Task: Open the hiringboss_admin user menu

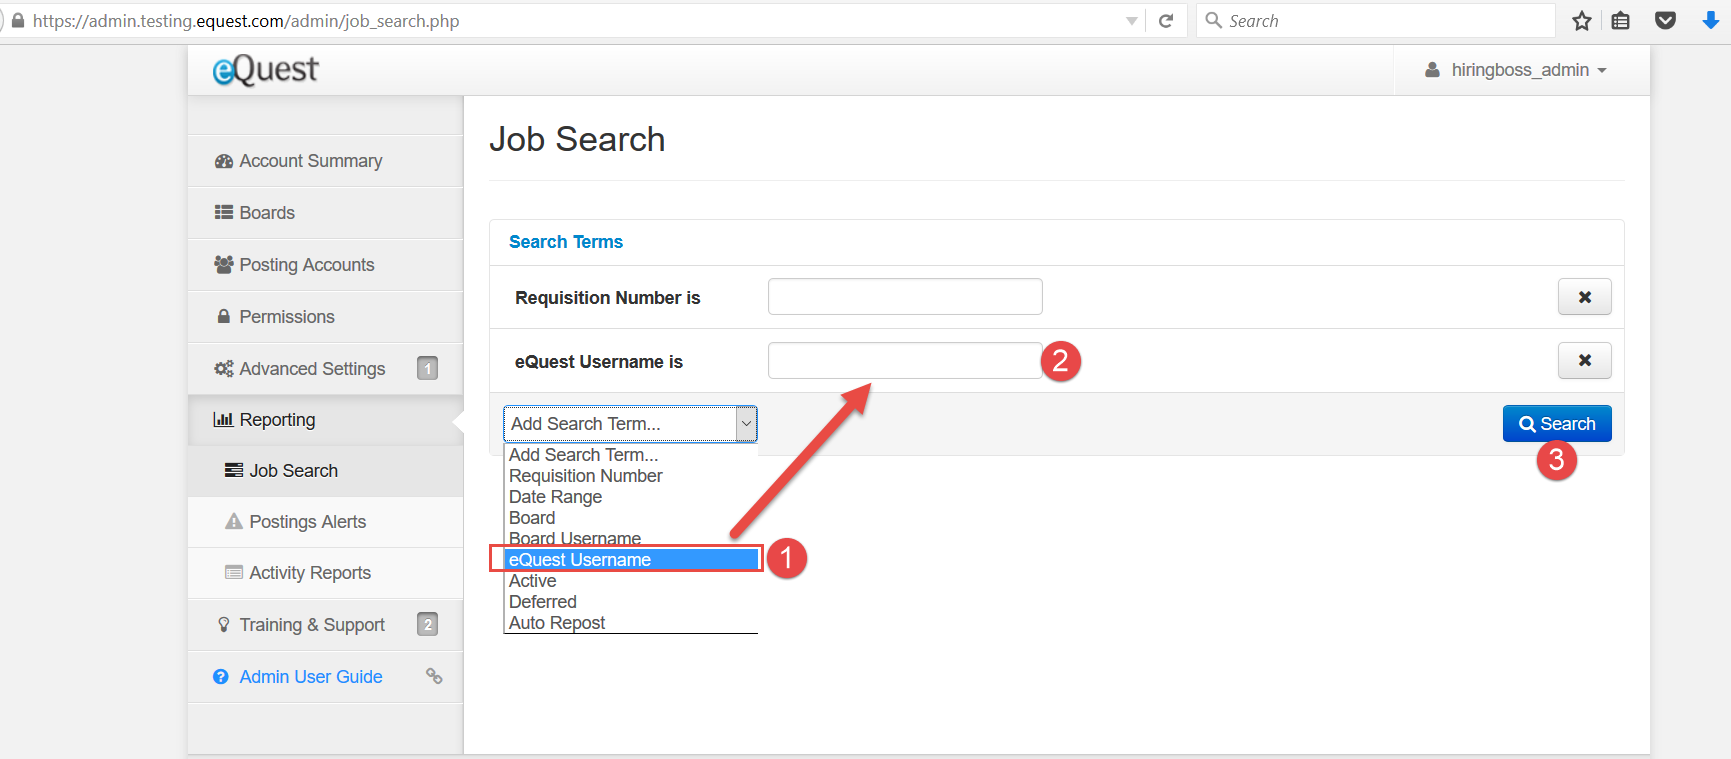Action: [1516, 70]
